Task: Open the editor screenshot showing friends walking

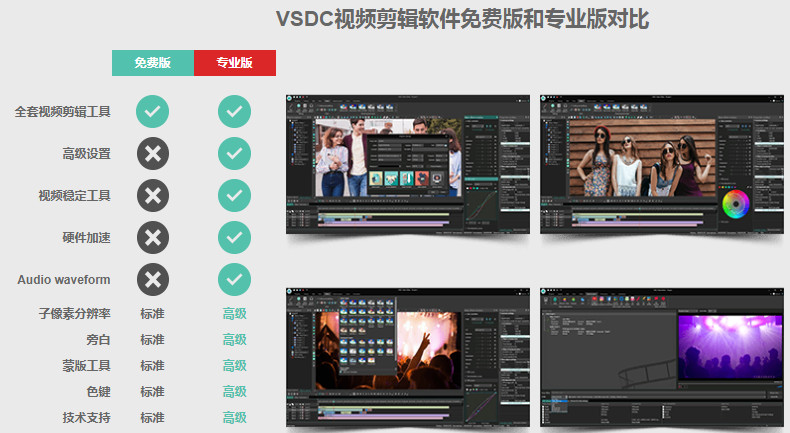Action: point(408,164)
